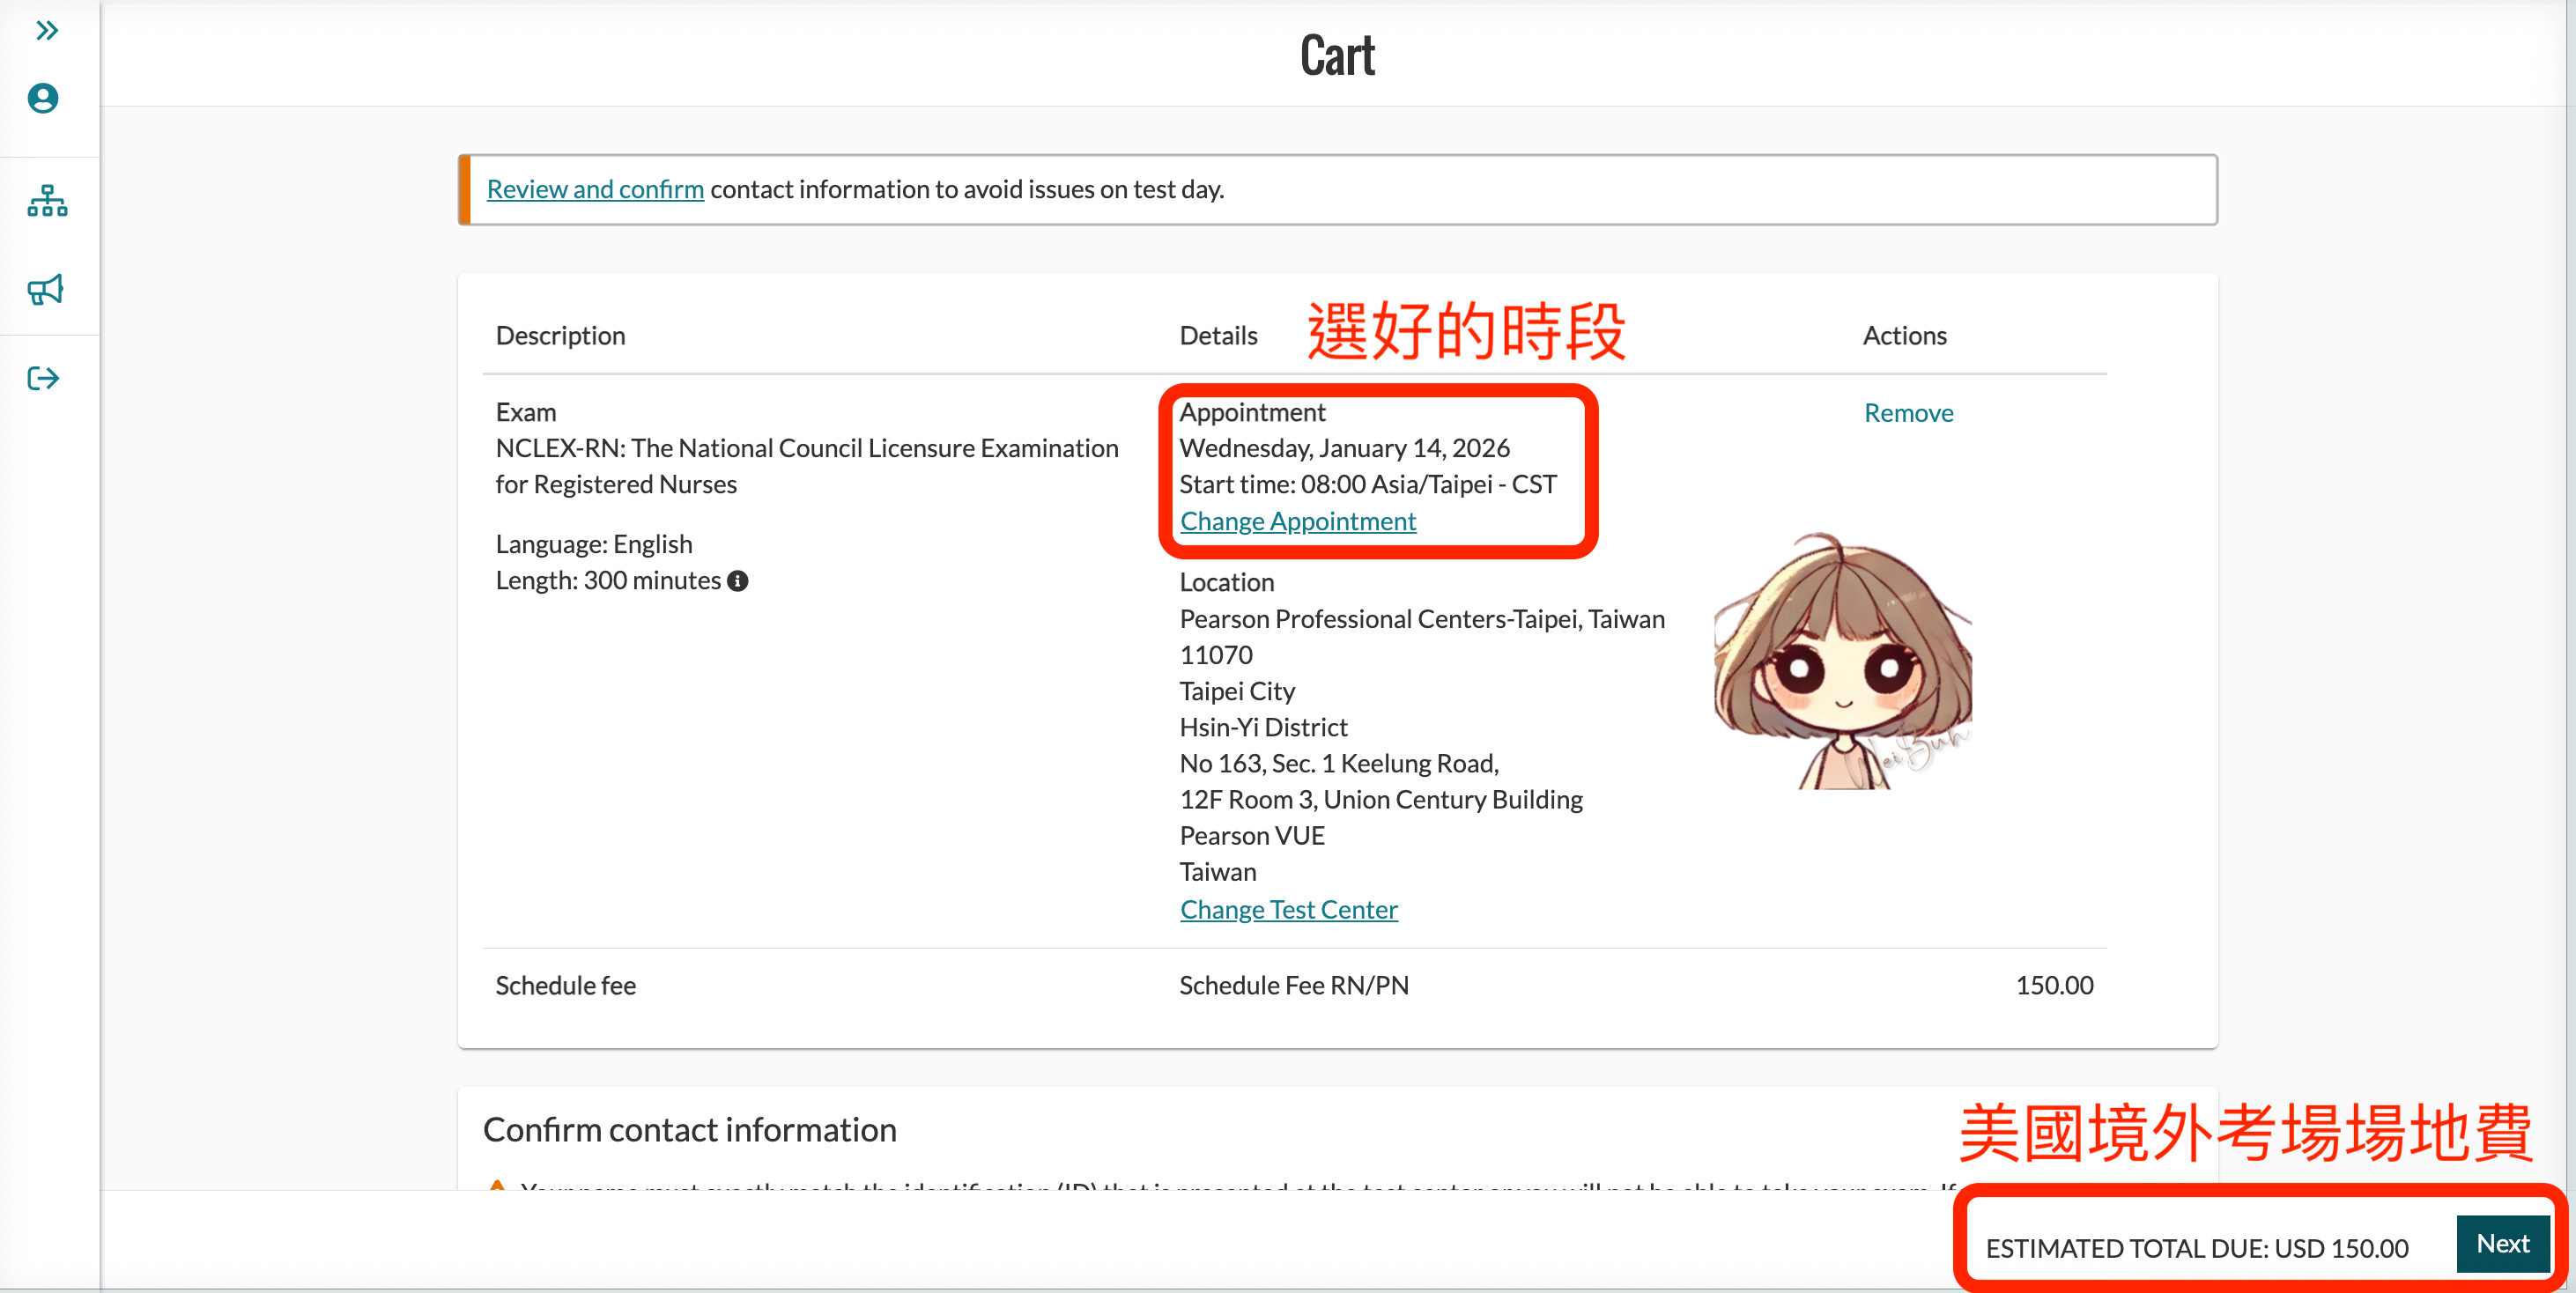Open the user profile icon
The width and height of the screenshot is (2576, 1293).
43,98
